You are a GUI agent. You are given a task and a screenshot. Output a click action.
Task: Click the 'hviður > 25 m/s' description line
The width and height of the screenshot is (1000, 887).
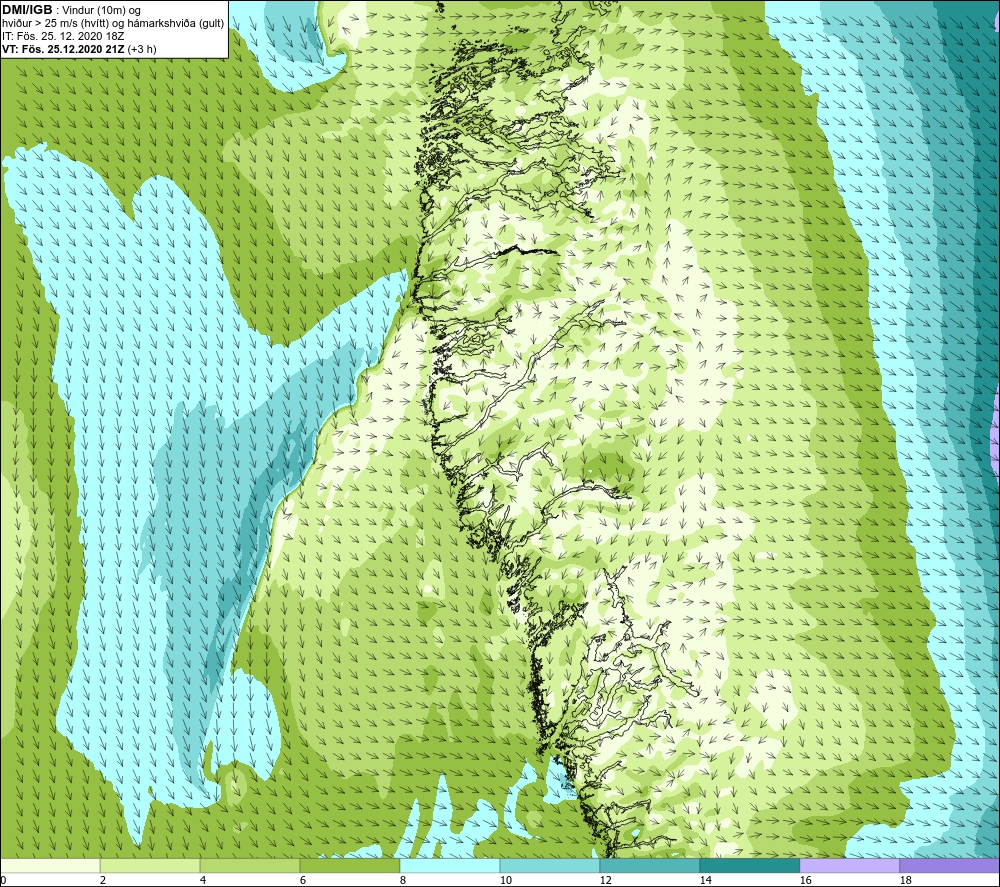pyautogui.click(x=113, y=24)
